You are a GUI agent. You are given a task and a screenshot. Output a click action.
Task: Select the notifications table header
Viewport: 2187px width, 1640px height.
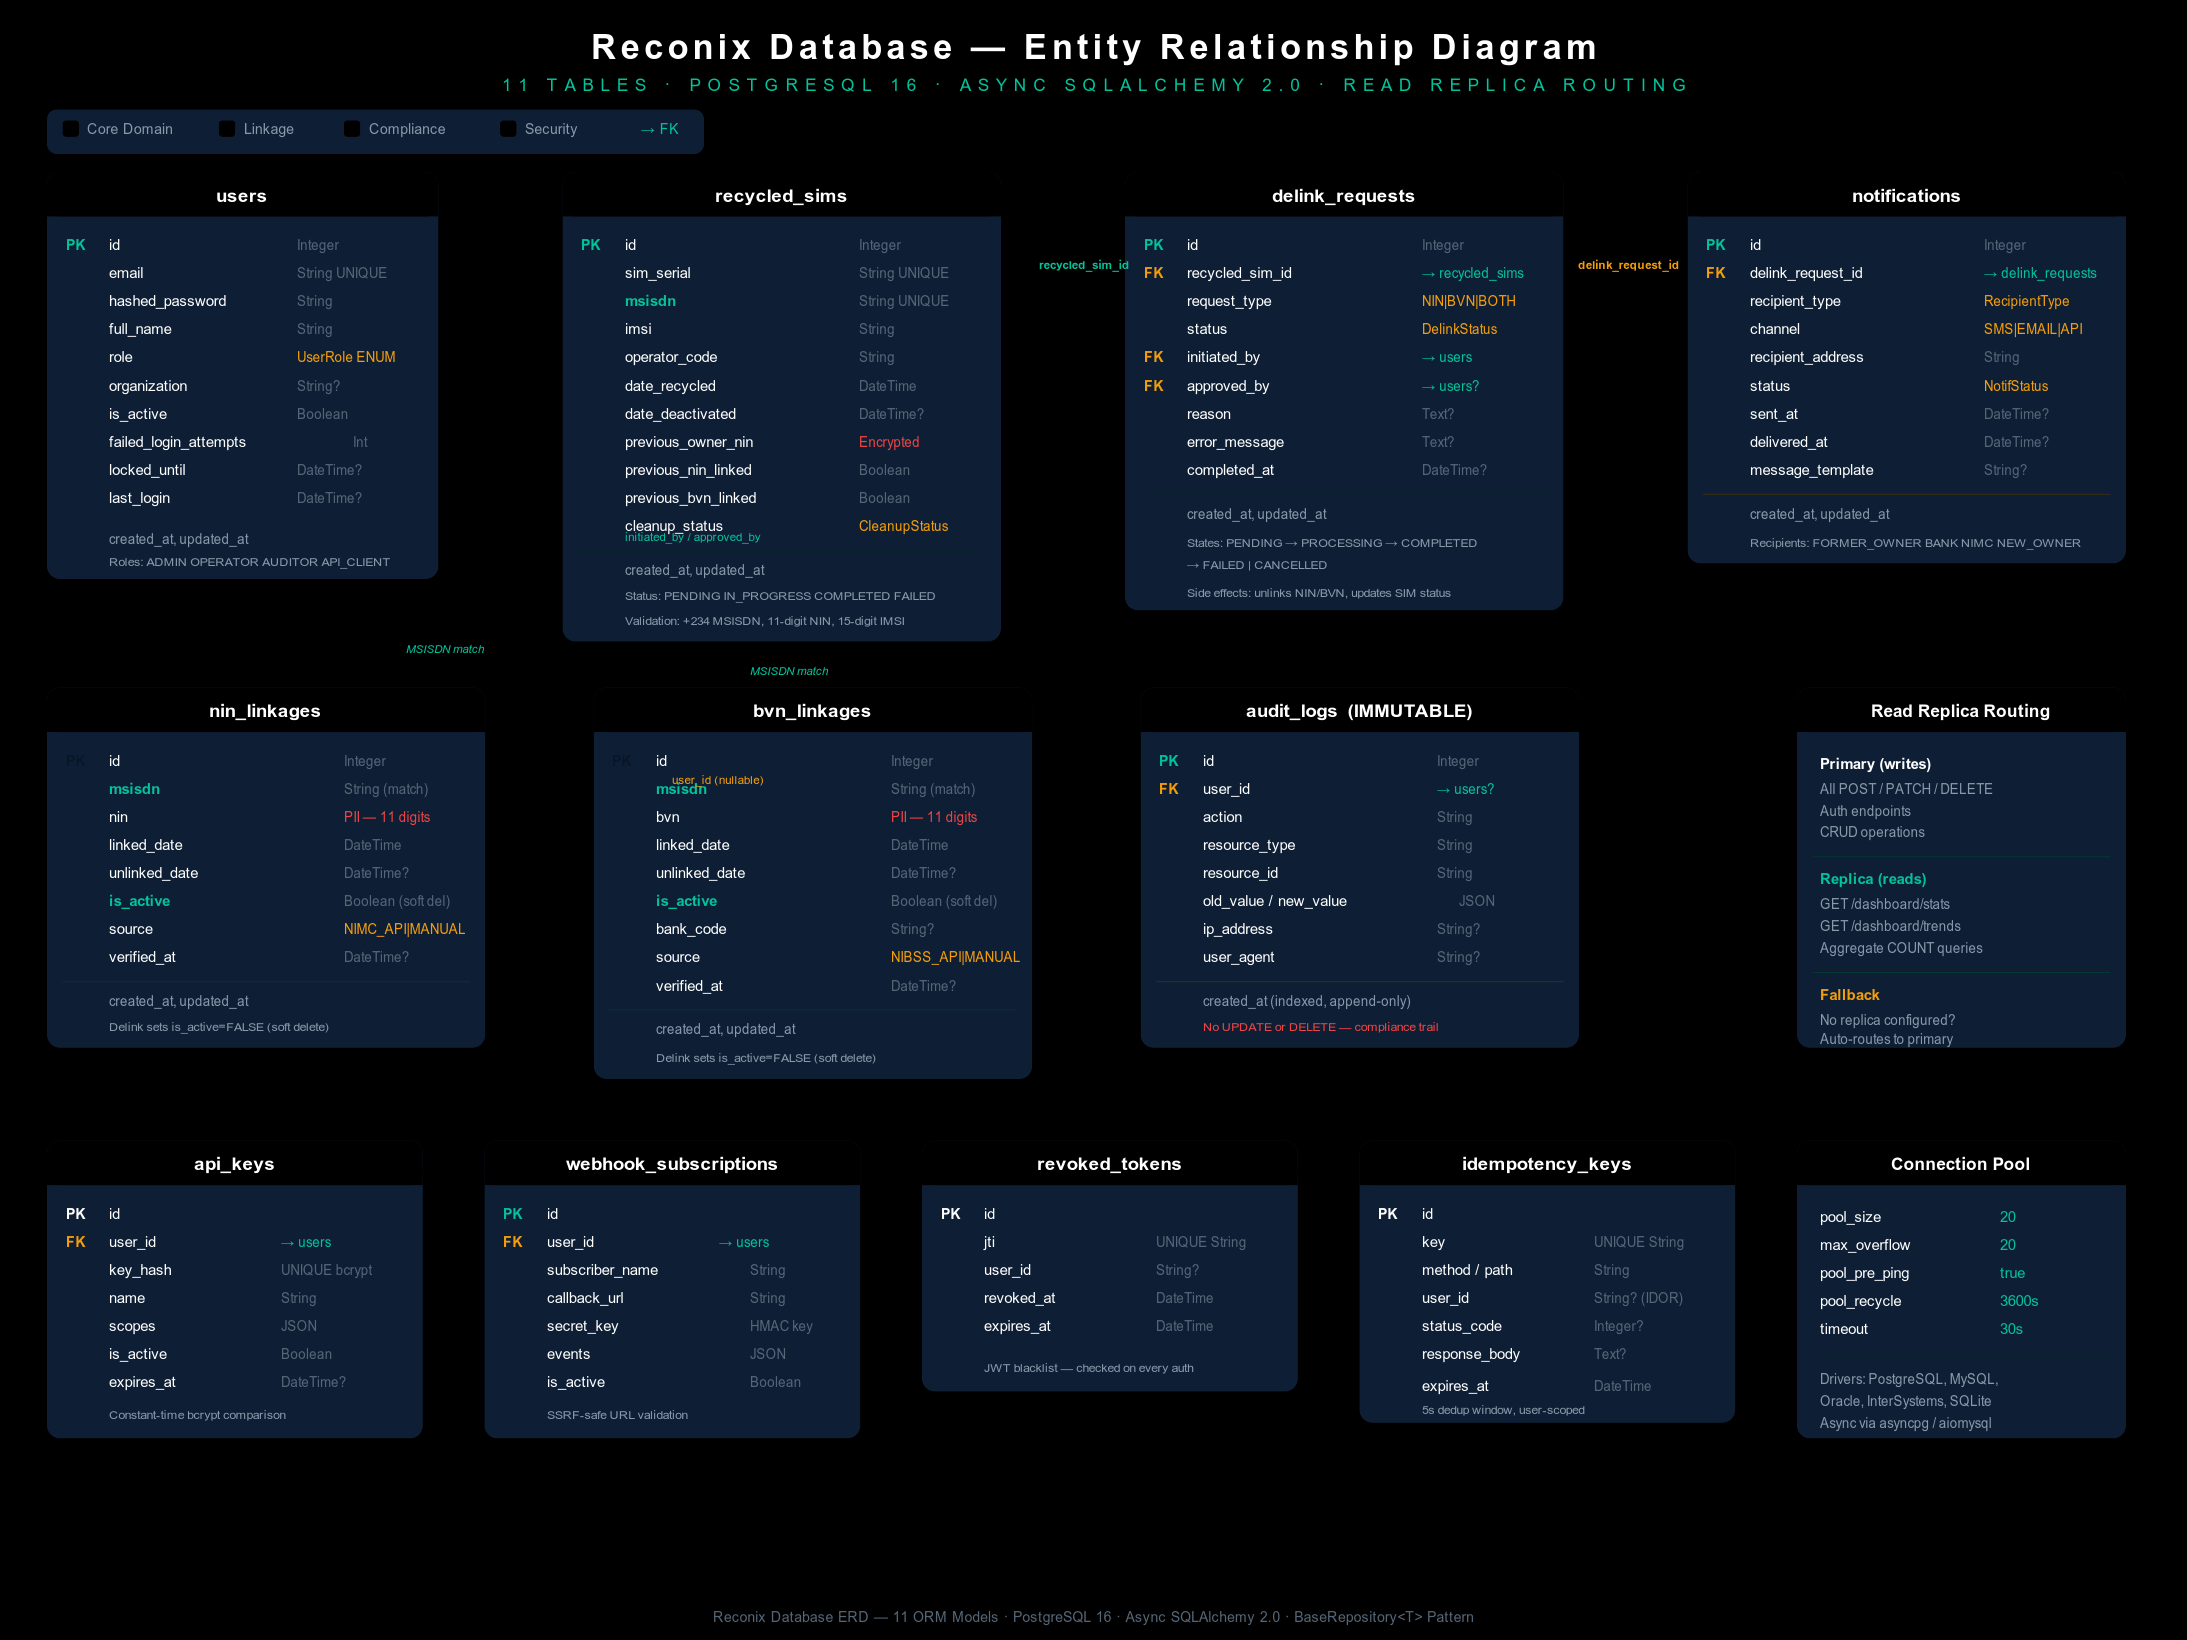(x=1906, y=196)
